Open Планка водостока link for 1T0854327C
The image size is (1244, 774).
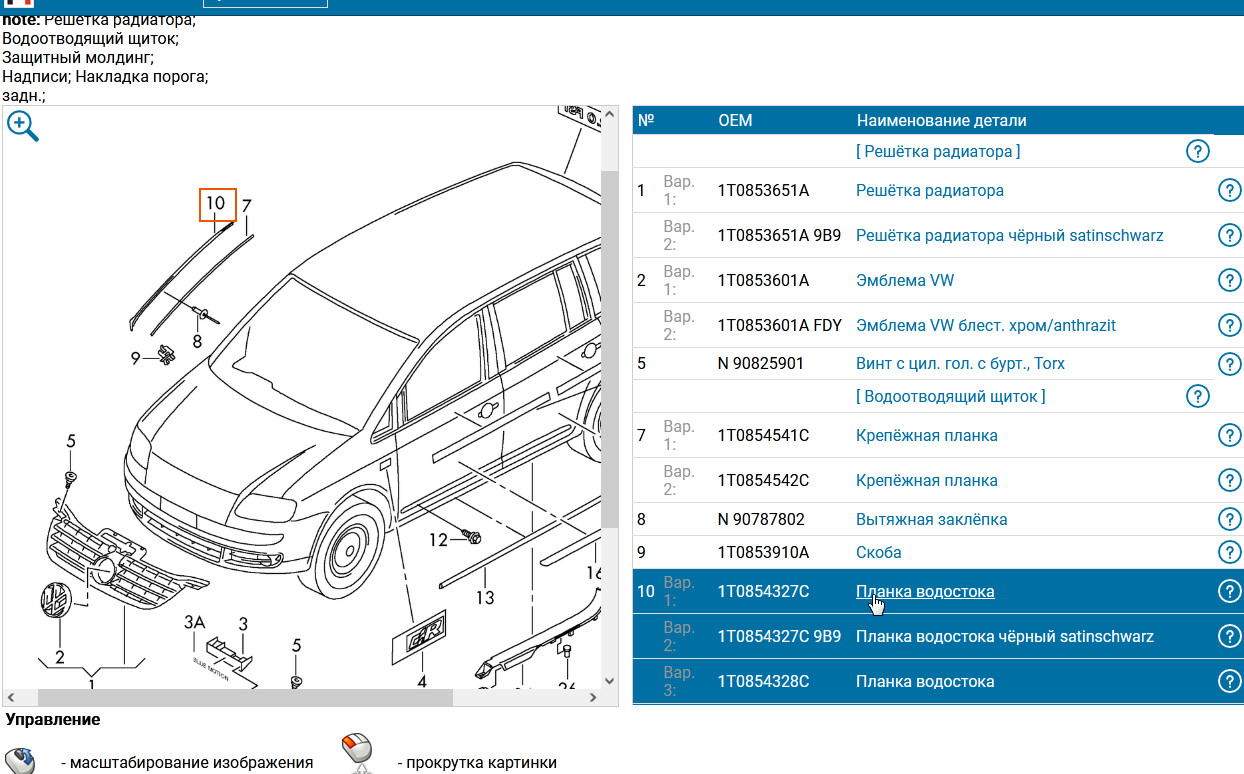click(x=925, y=591)
